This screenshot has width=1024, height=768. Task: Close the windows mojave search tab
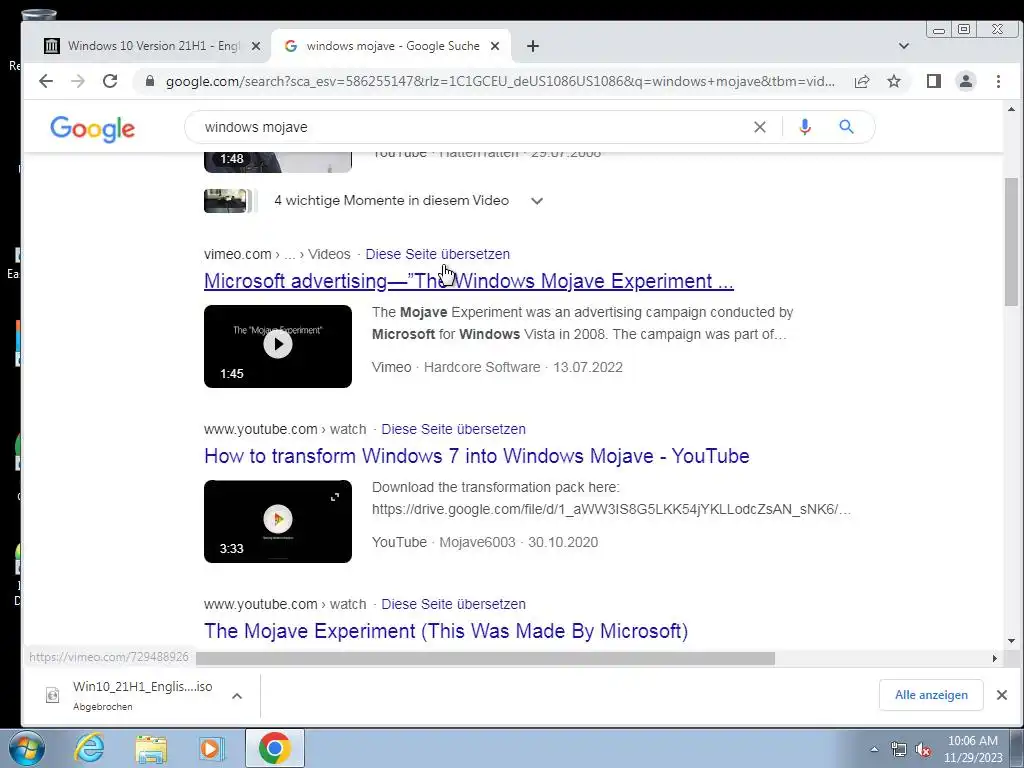(495, 46)
